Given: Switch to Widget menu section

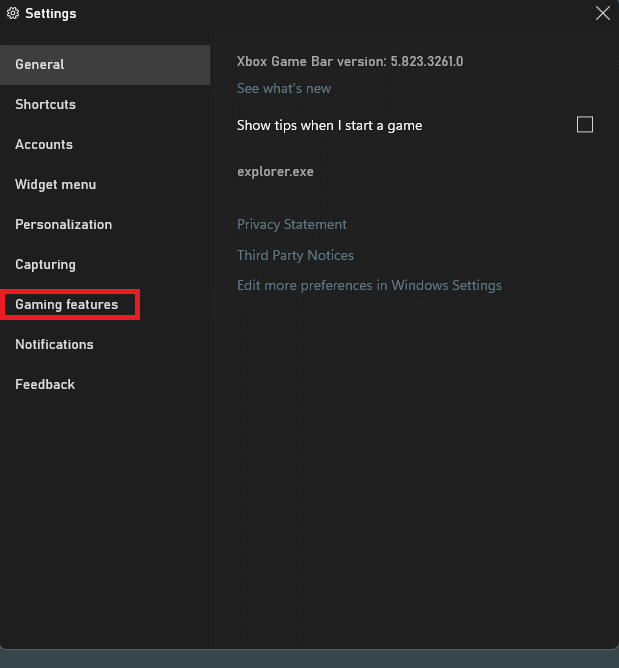Looking at the screenshot, I should pyautogui.click(x=105, y=184).
